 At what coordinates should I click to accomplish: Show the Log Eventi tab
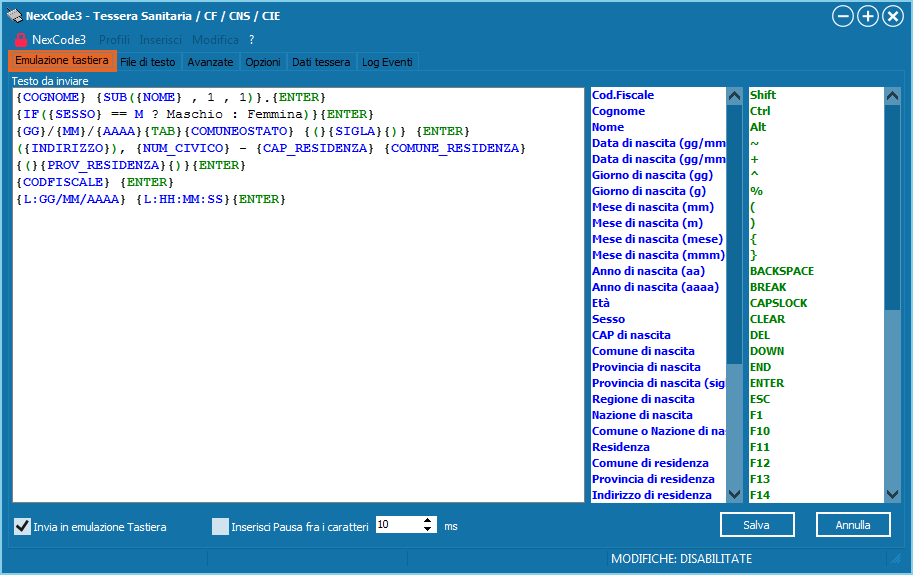[x=386, y=62]
